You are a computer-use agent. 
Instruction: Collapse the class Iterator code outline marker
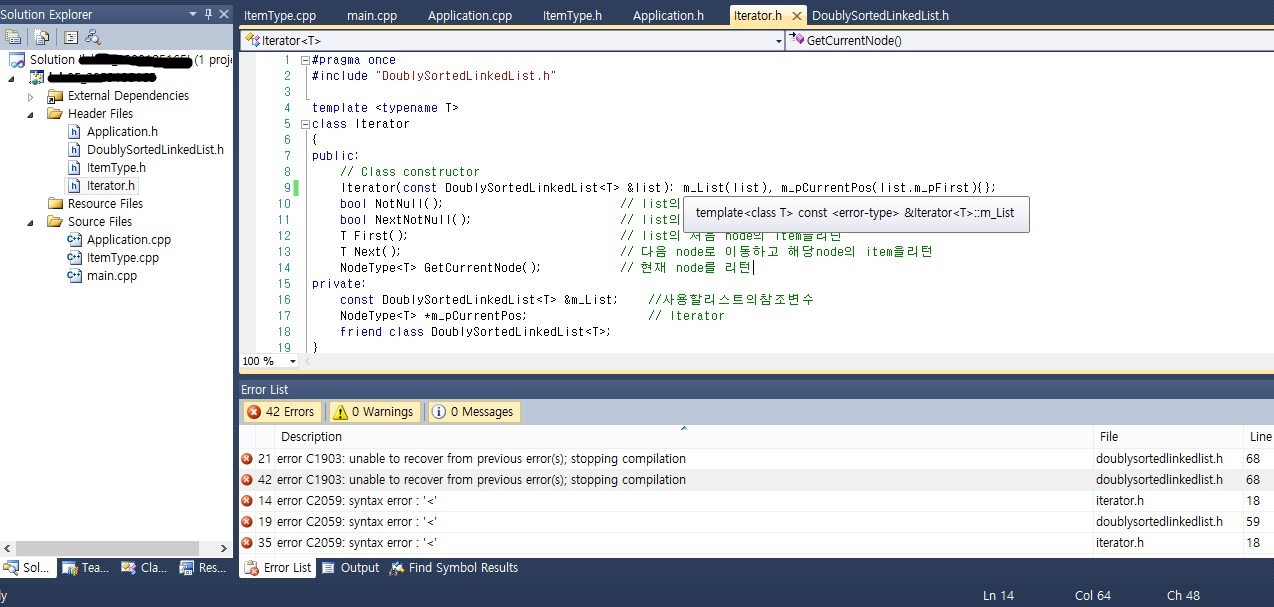(305, 124)
